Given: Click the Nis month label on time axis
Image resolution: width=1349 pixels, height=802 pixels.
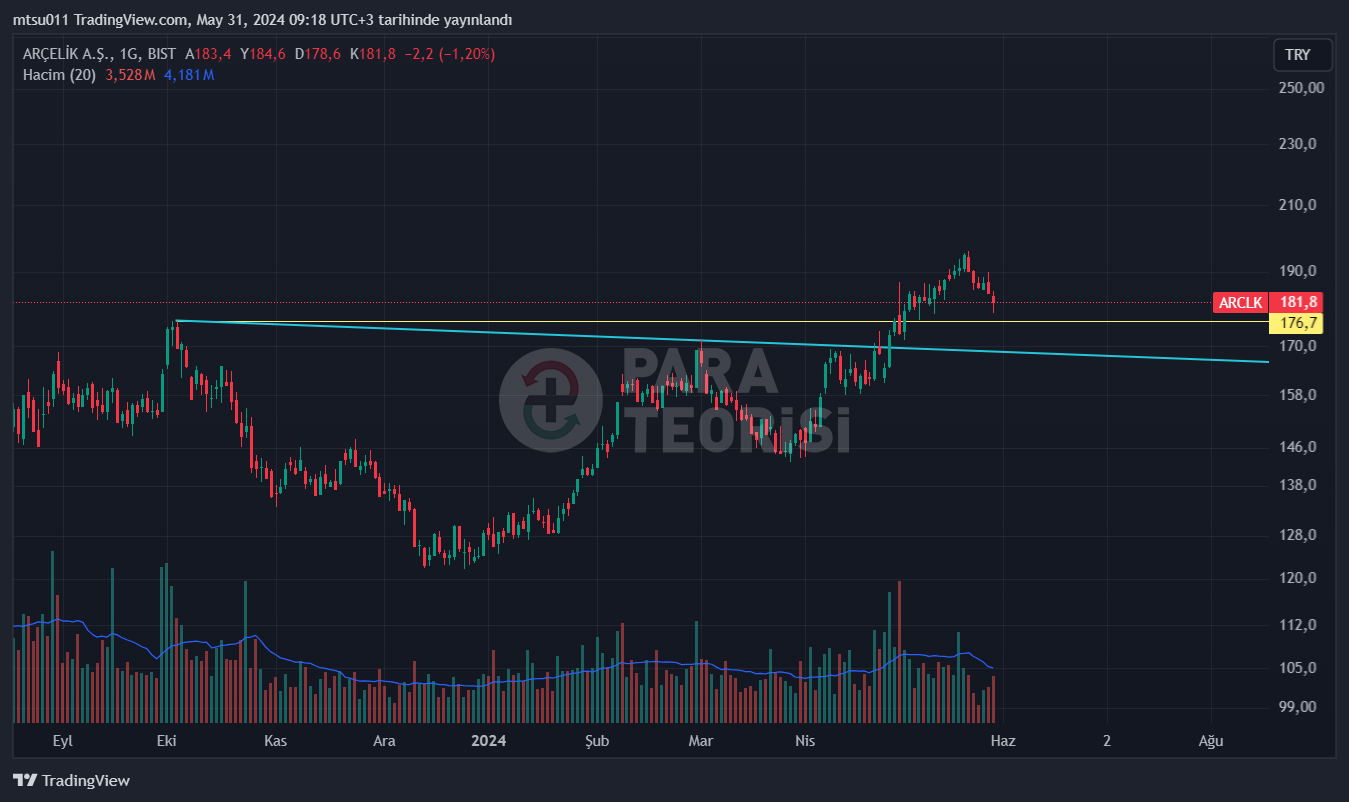Looking at the screenshot, I should pyautogui.click(x=805, y=741).
